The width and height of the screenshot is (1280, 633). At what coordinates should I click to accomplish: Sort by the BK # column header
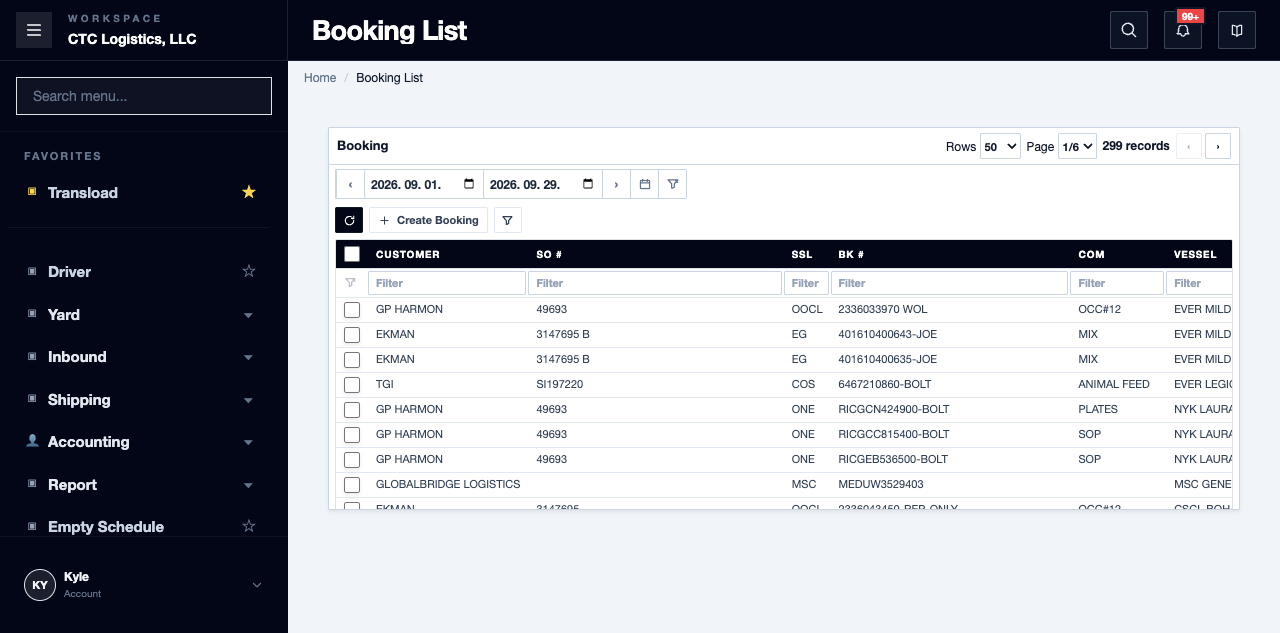(x=851, y=254)
